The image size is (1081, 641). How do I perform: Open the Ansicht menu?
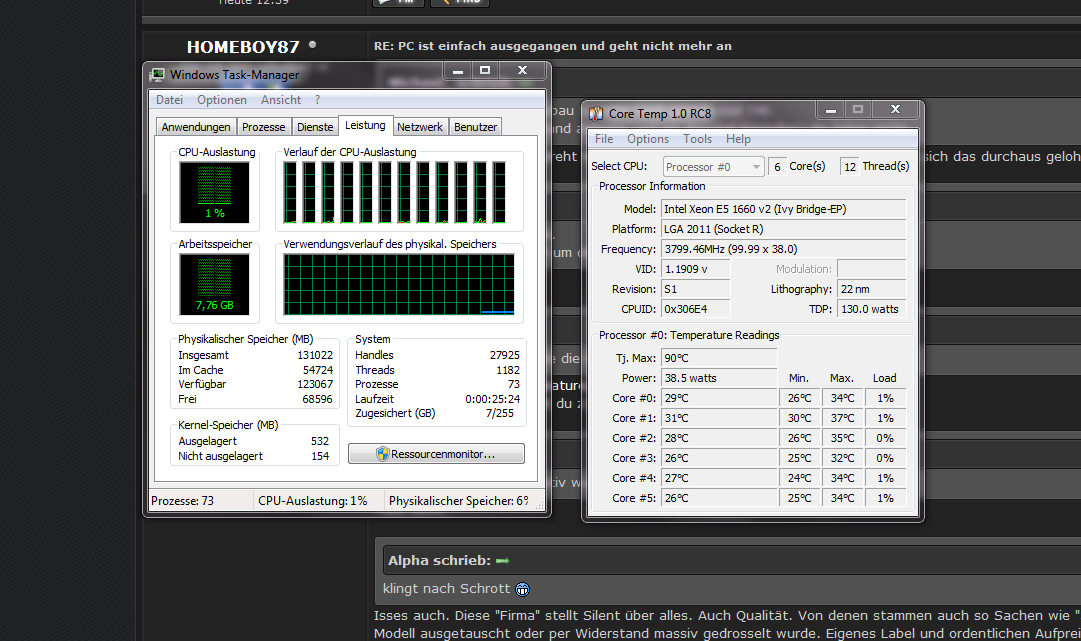click(x=281, y=100)
